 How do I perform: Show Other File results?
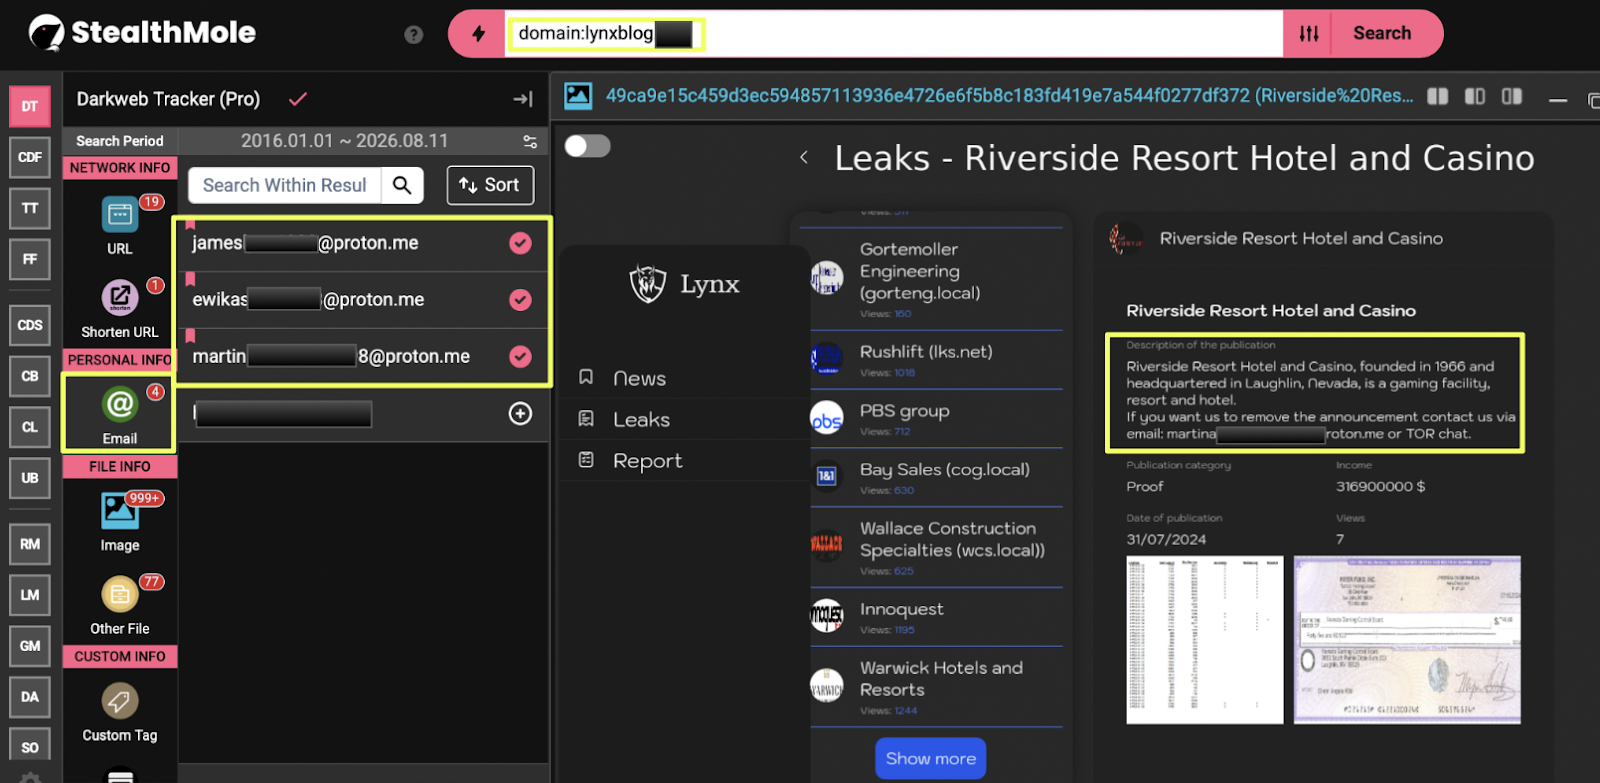click(x=120, y=605)
